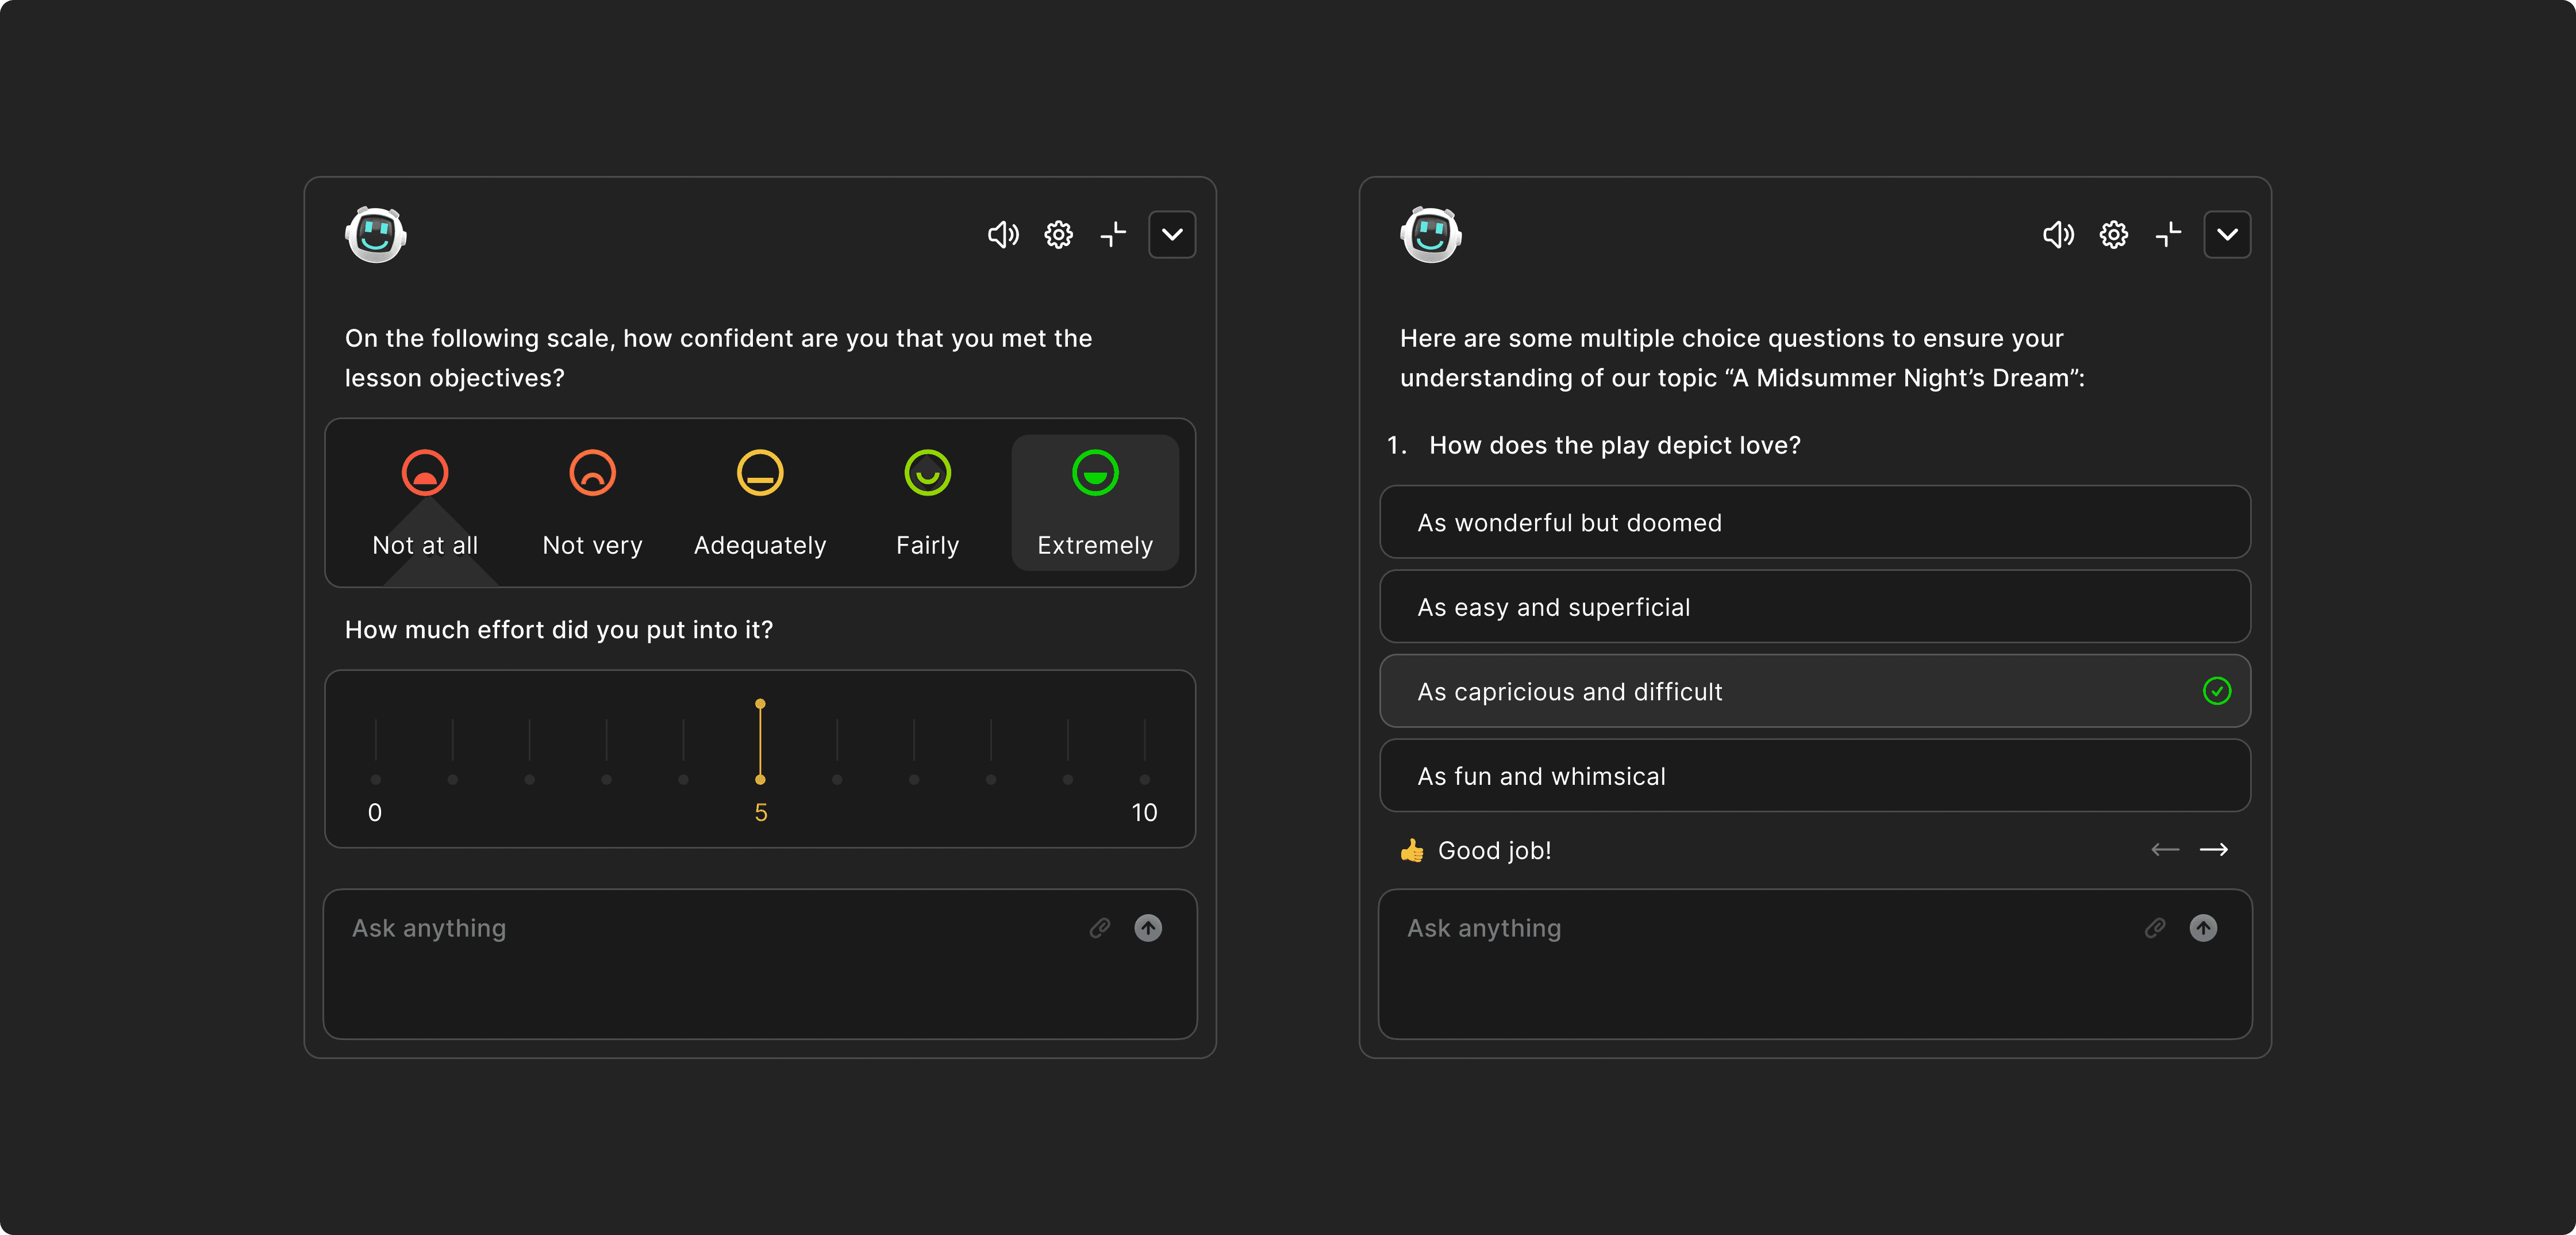Click attachment paperclip icon in left chat input

pyautogui.click(x=1100, y=928)
